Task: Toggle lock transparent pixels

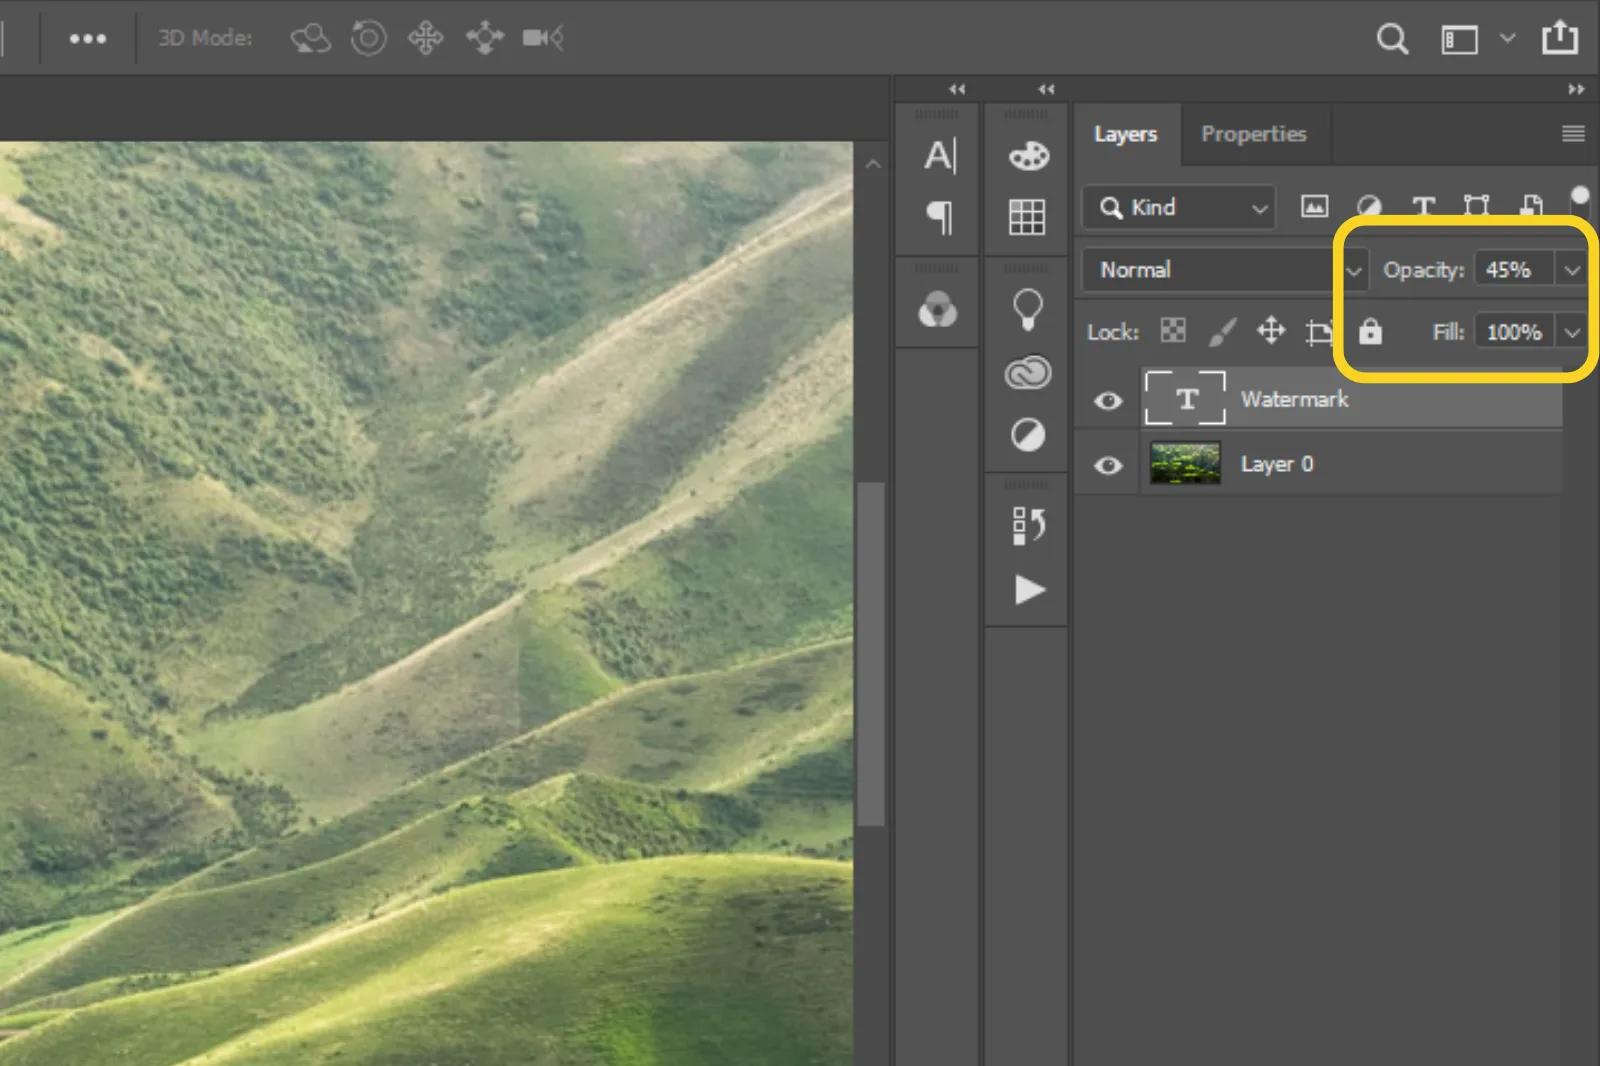Action: pyautogui.click(x=1173, y=331)
